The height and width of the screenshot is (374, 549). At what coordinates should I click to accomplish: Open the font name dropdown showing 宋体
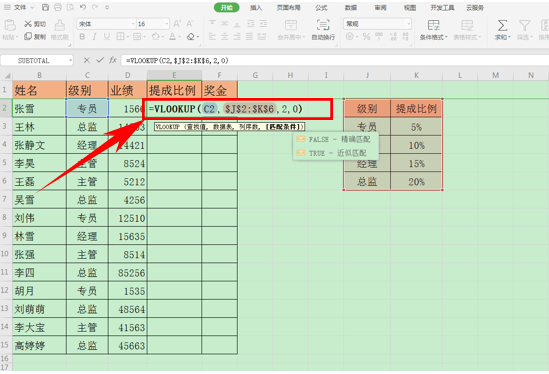point(133,24)
